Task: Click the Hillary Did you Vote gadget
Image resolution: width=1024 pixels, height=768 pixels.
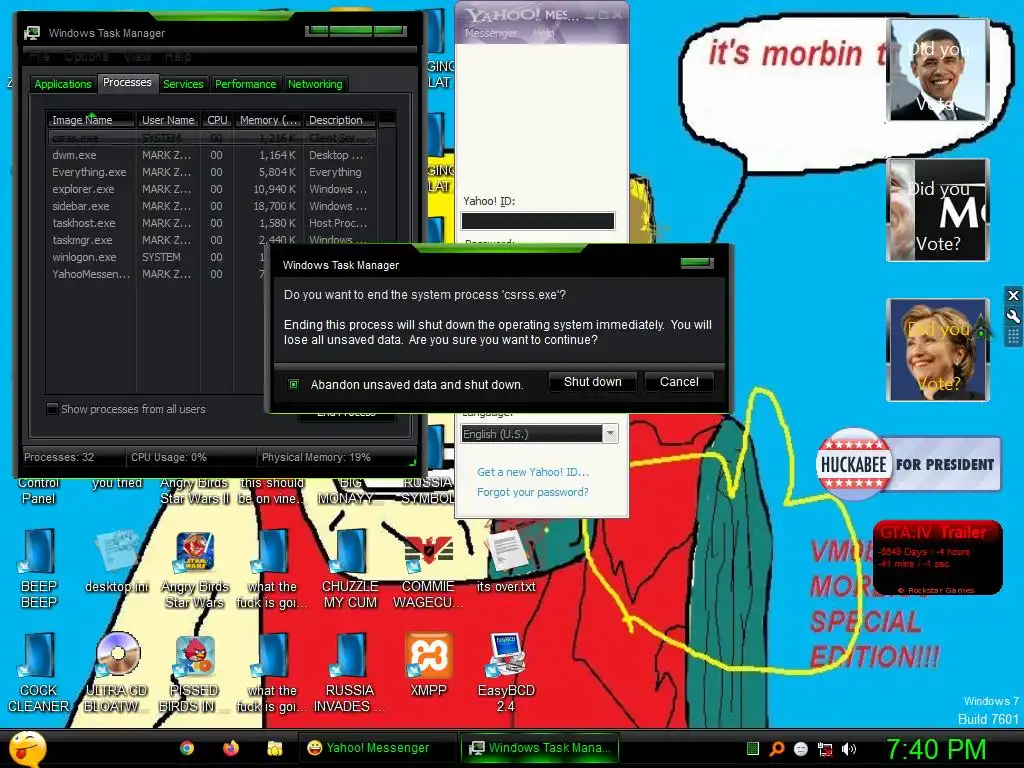Action: pyautogui.click(x=938, y=349)
